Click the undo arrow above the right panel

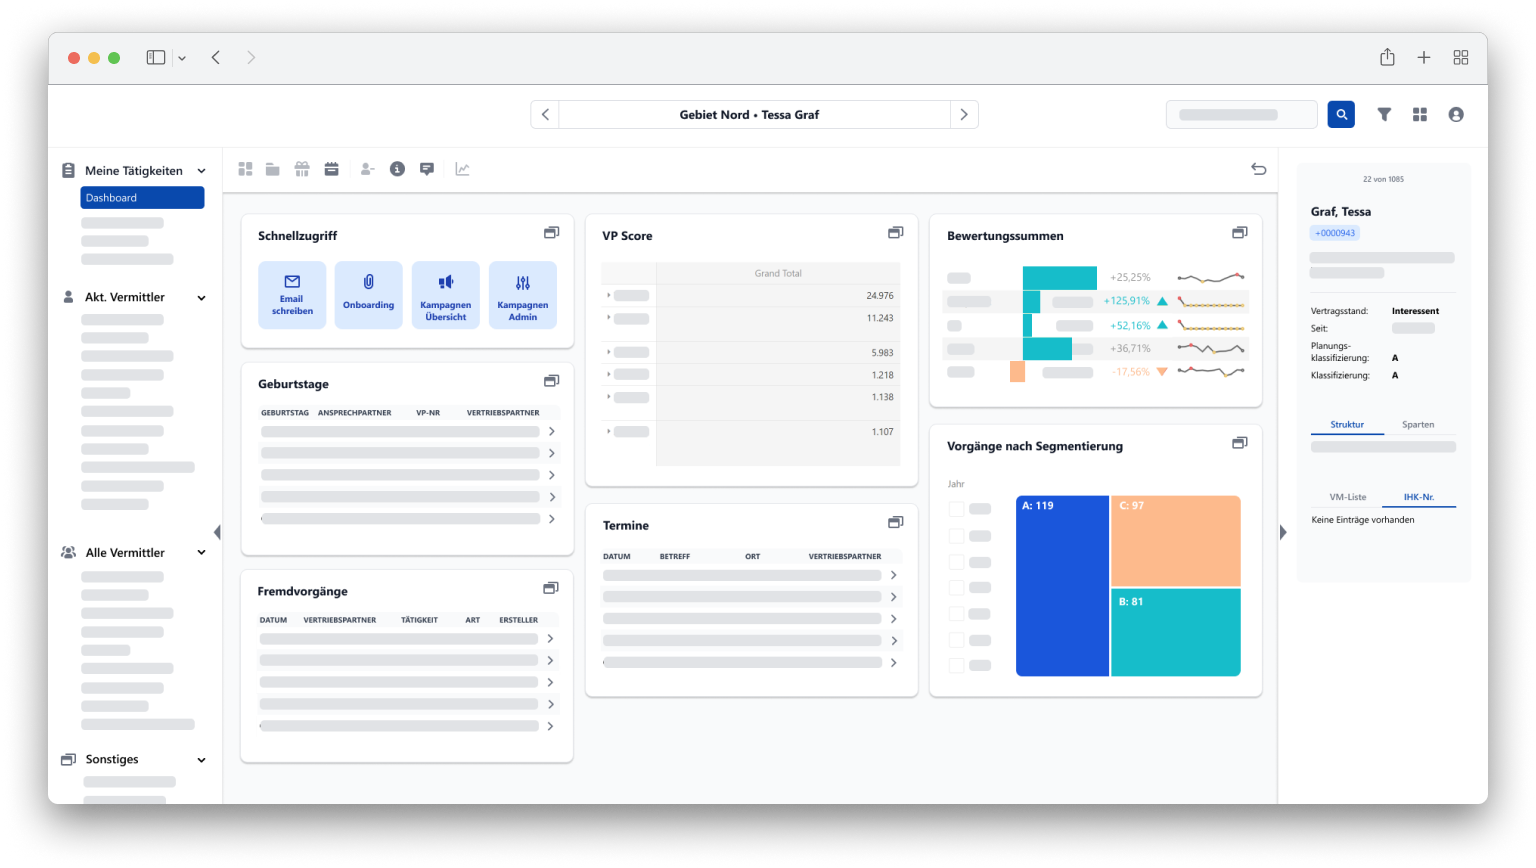tap(1259, 171)
